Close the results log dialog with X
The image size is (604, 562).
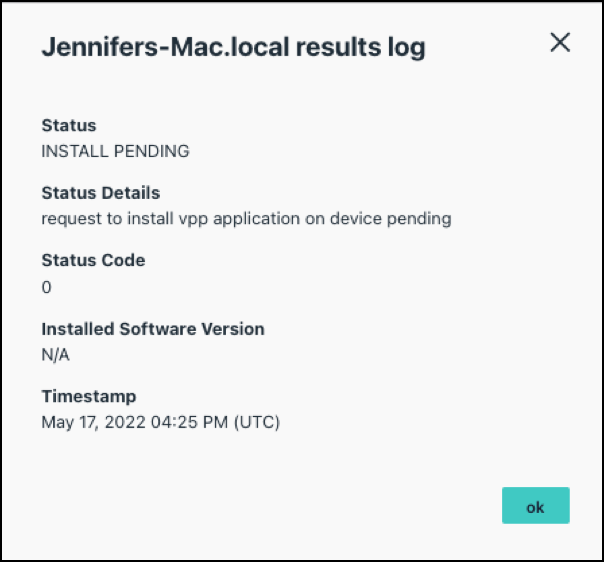(560, 42)
